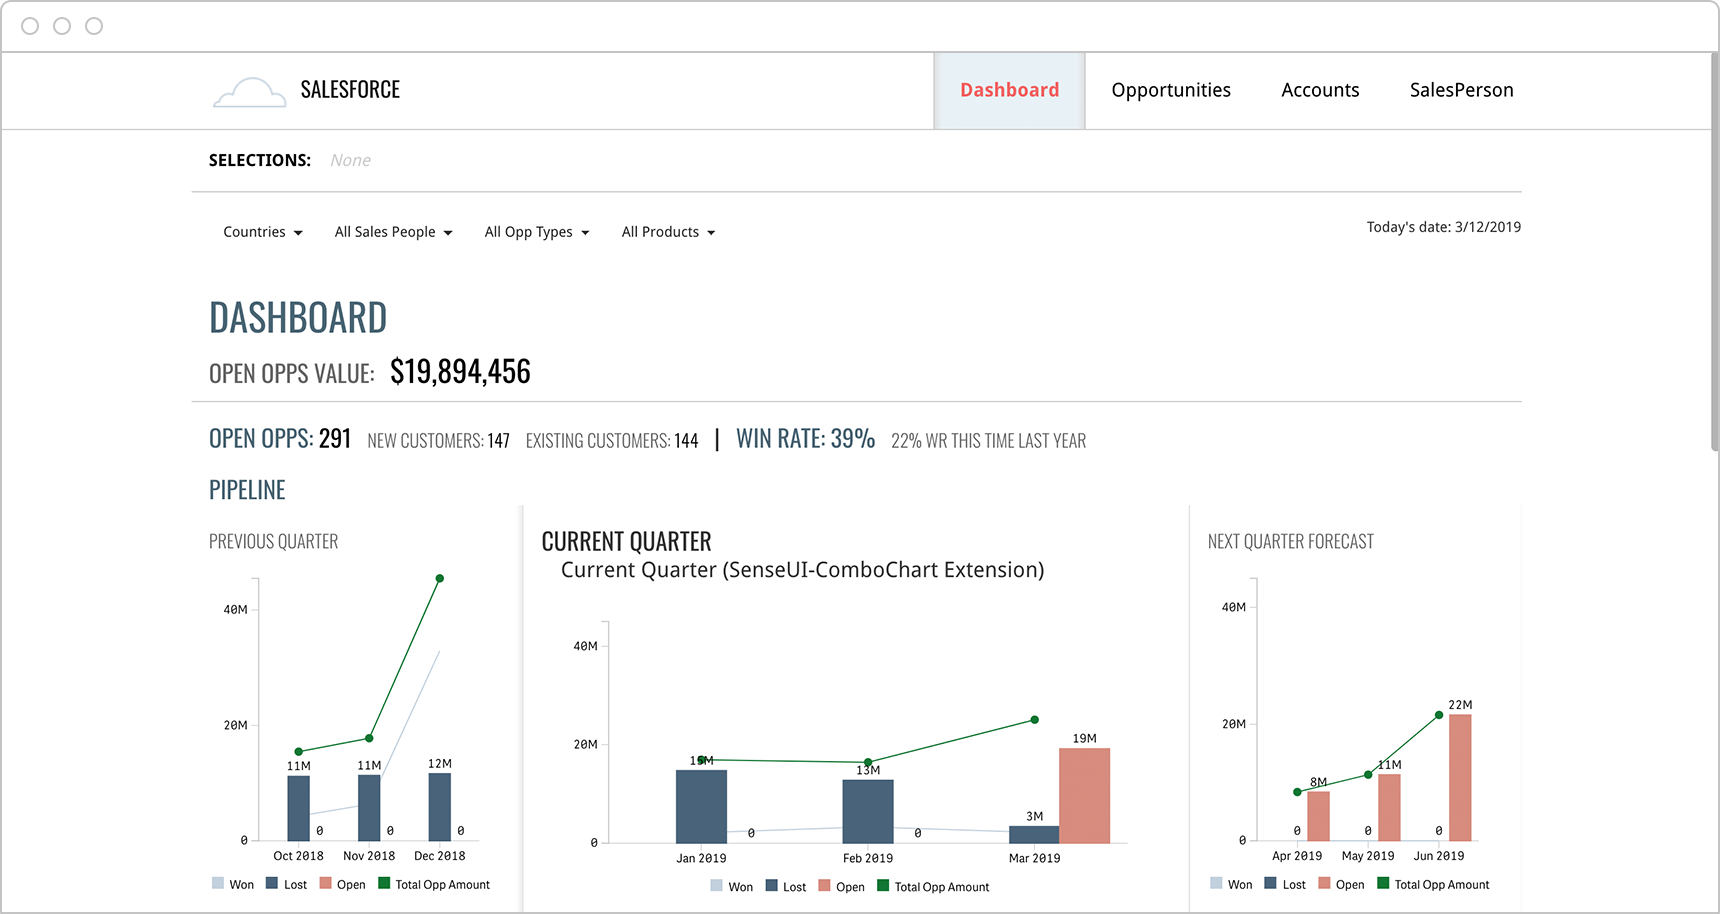Click the NEXT QUARTER FORECAST chart title

pyautogui.click(x=1290, y=542)
